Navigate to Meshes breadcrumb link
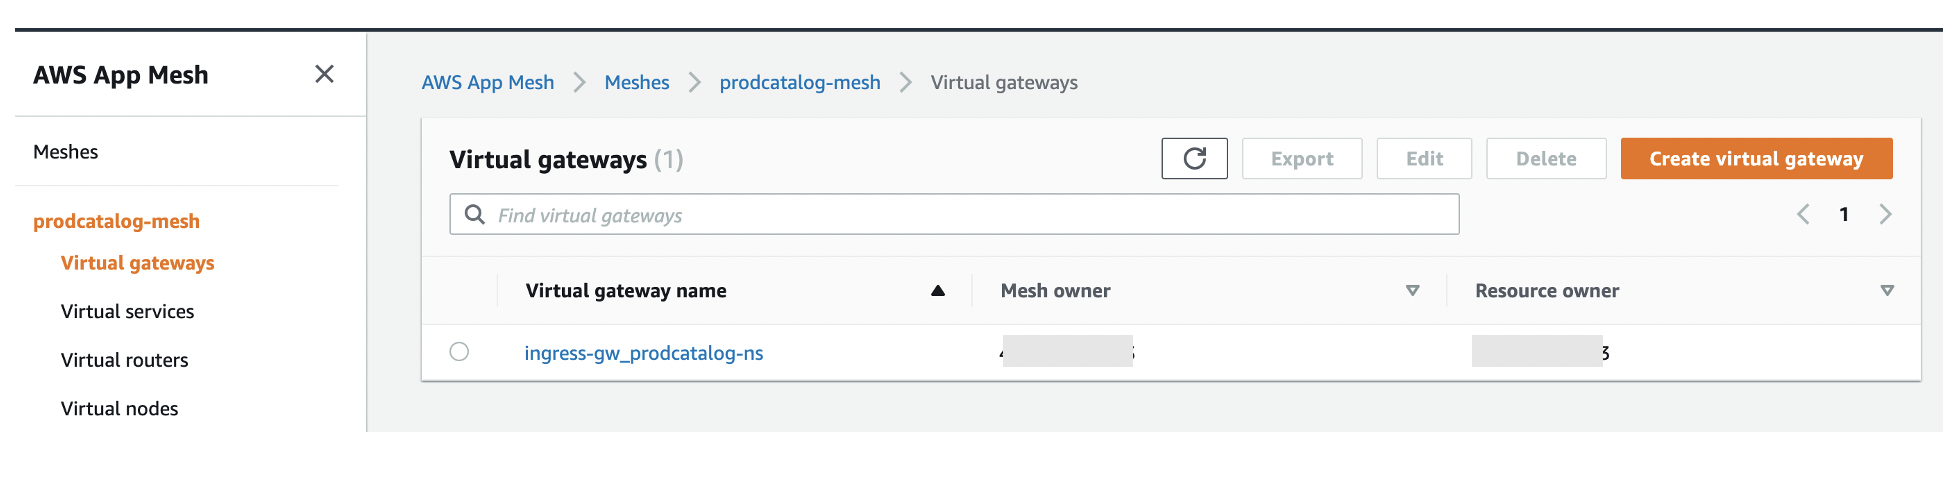 coord(637,82)
